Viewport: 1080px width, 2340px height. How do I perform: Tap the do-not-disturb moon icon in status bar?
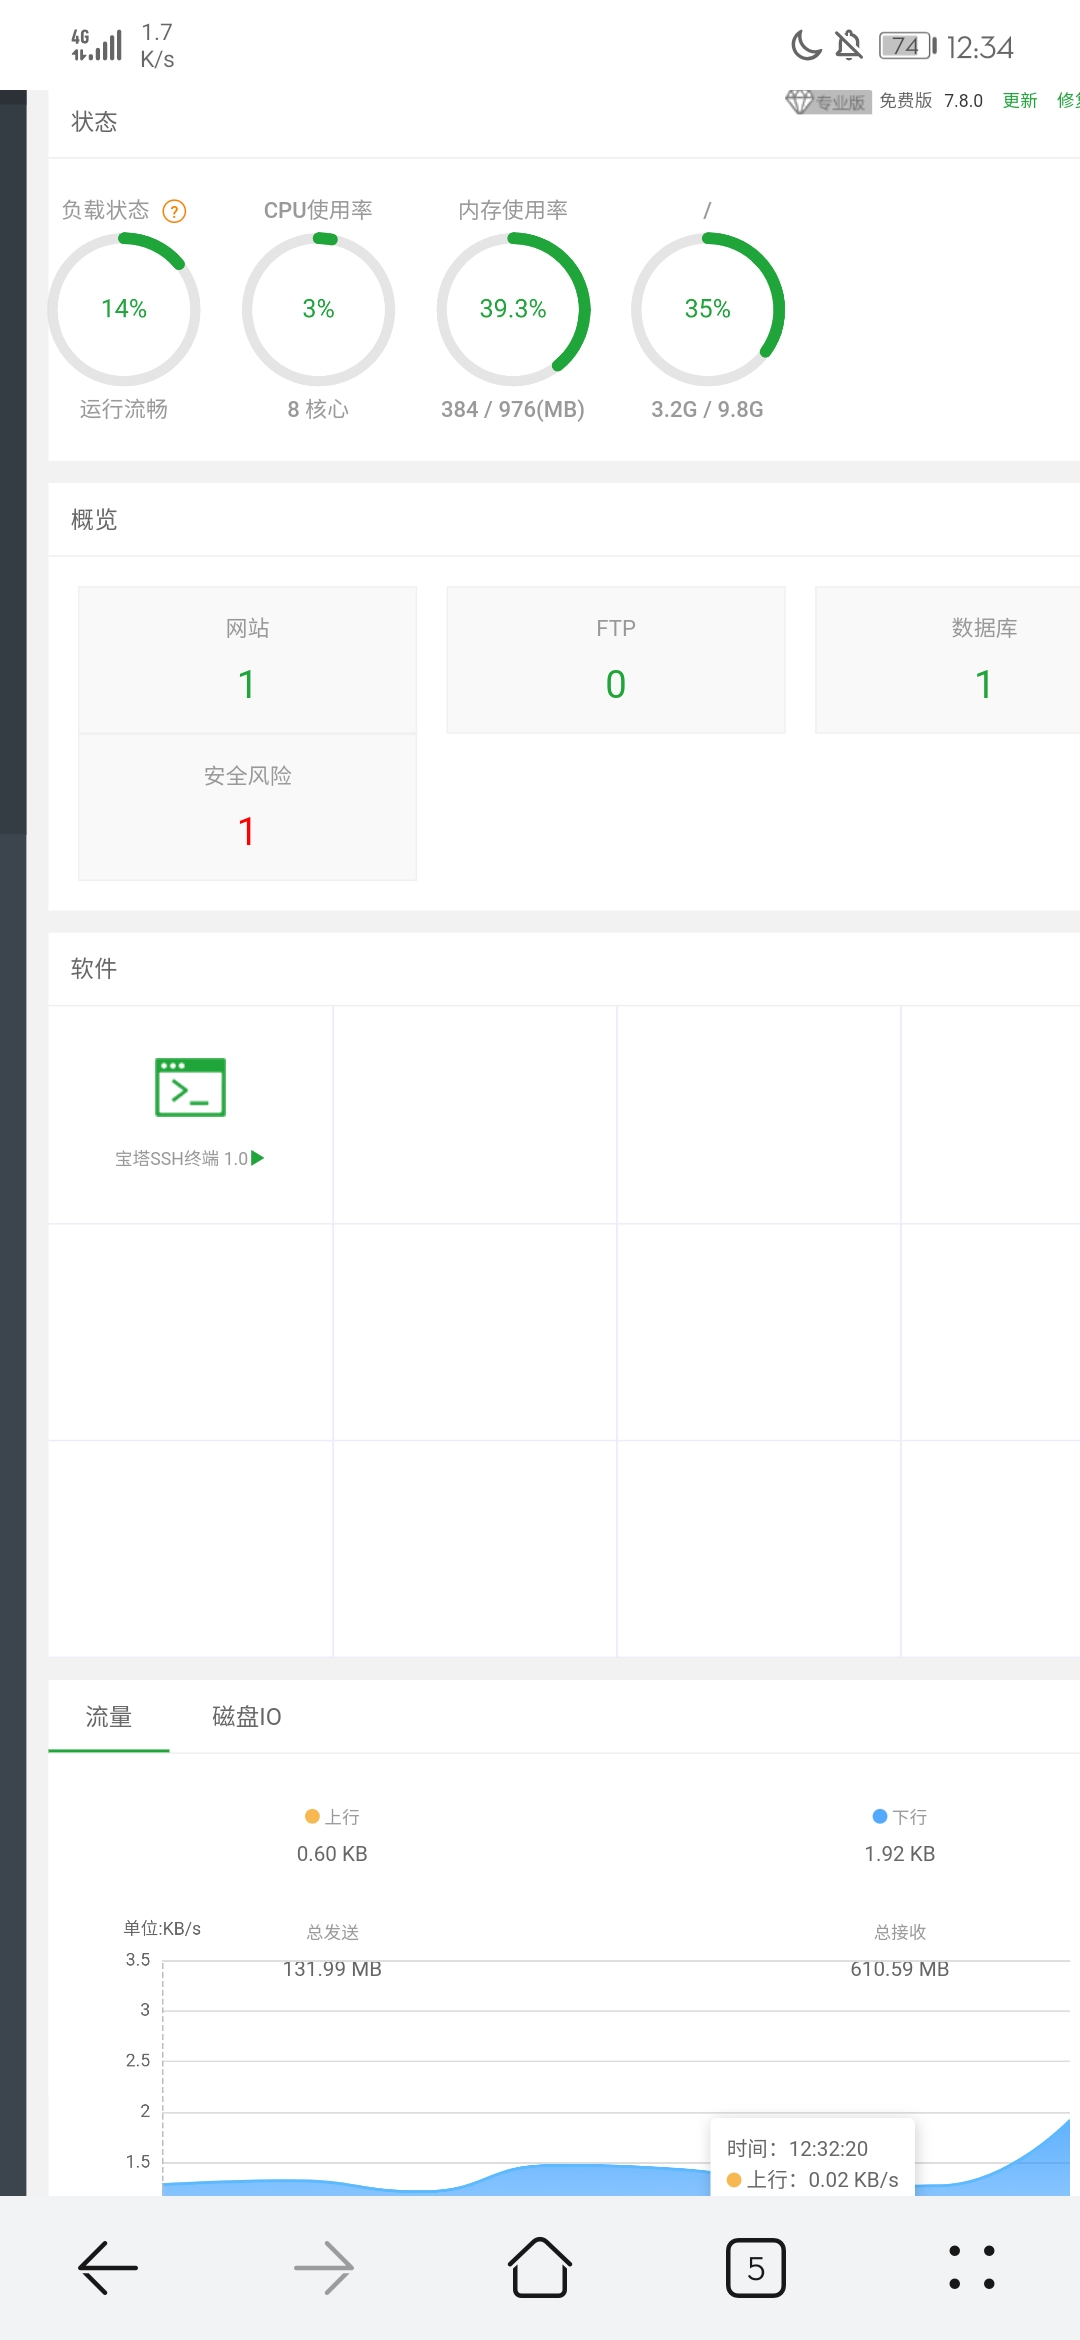coord(806,45)
